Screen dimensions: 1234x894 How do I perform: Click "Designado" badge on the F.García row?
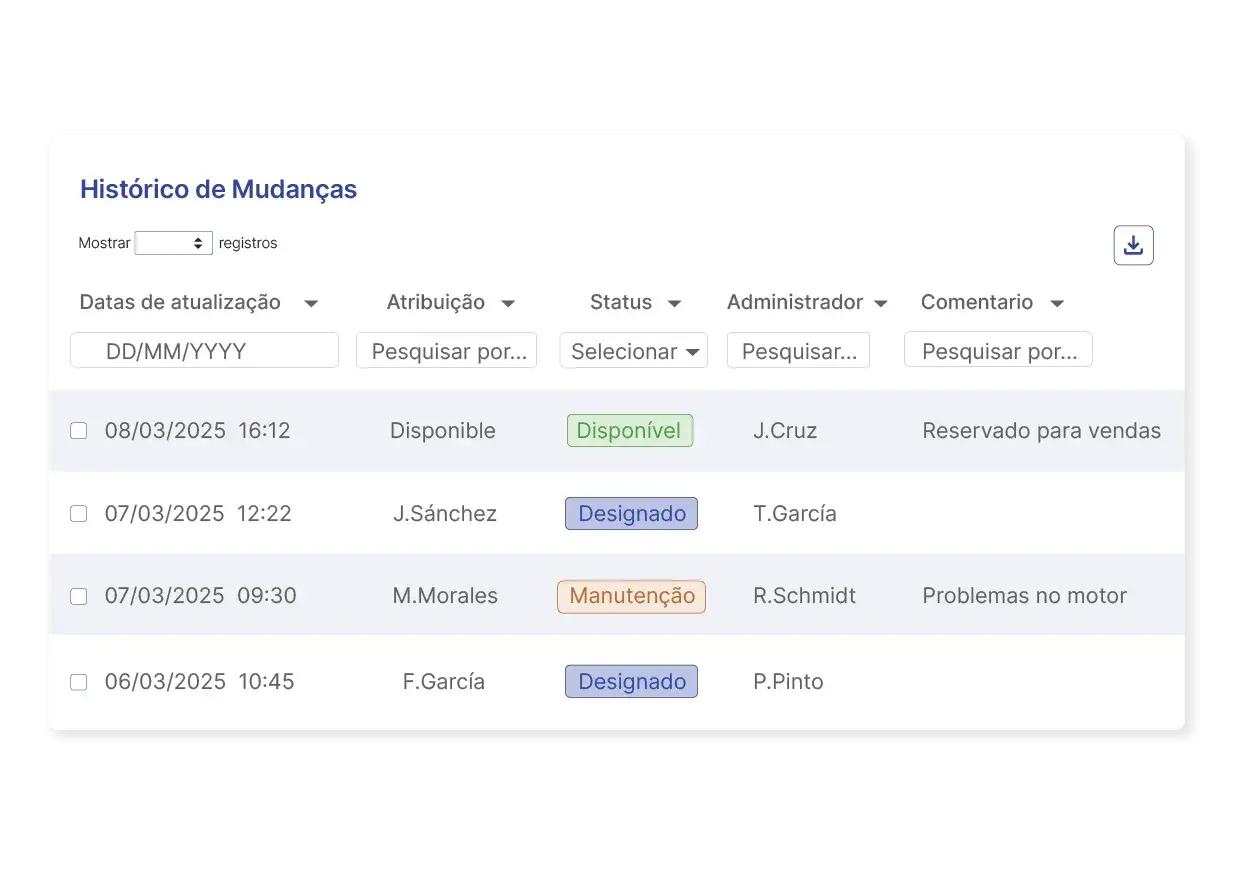pos(631,681)
